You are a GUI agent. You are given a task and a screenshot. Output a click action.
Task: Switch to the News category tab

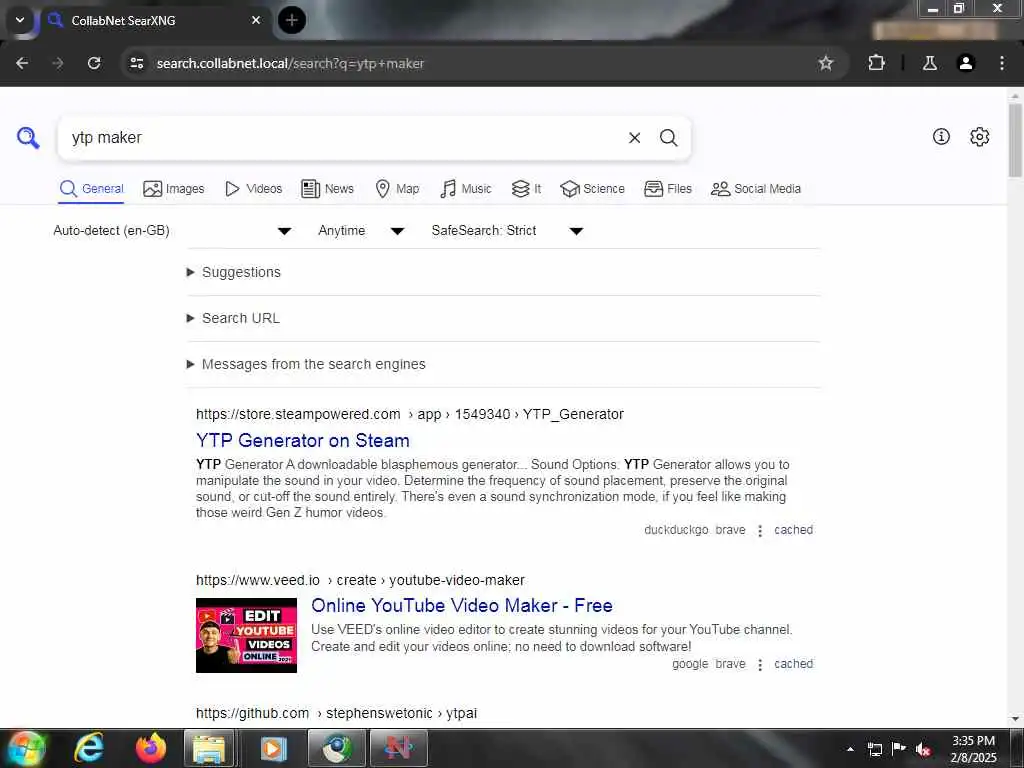[327, 189]
